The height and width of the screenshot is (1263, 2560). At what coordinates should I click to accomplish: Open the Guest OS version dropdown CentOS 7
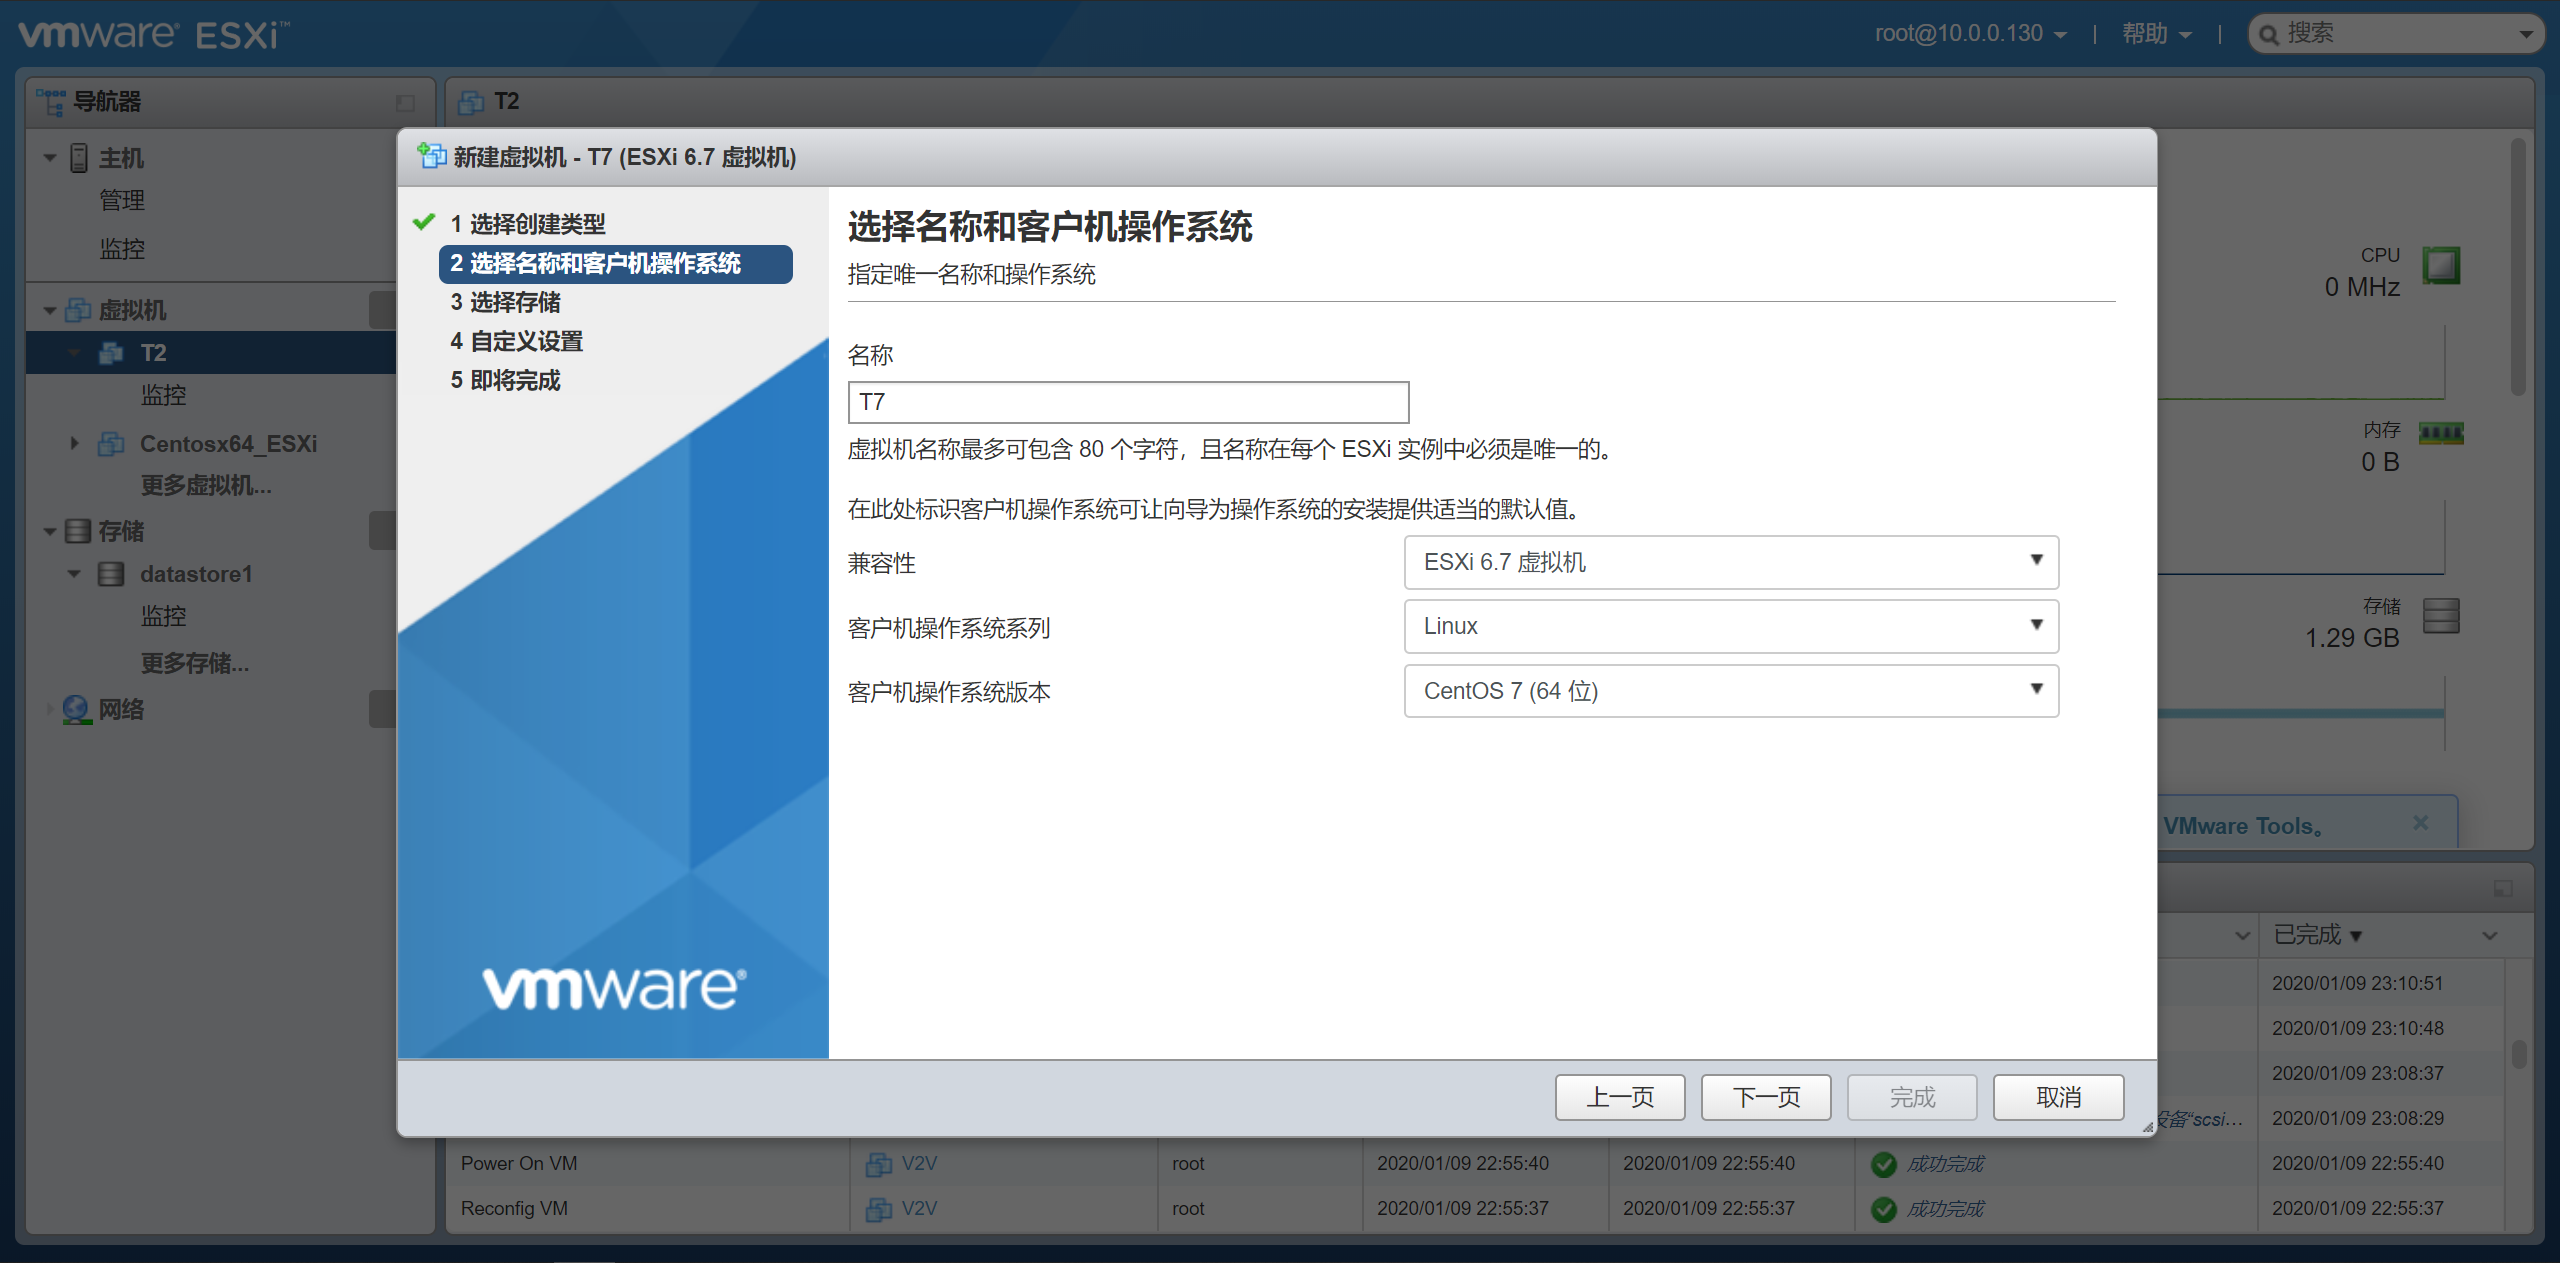coord(1731,691)
